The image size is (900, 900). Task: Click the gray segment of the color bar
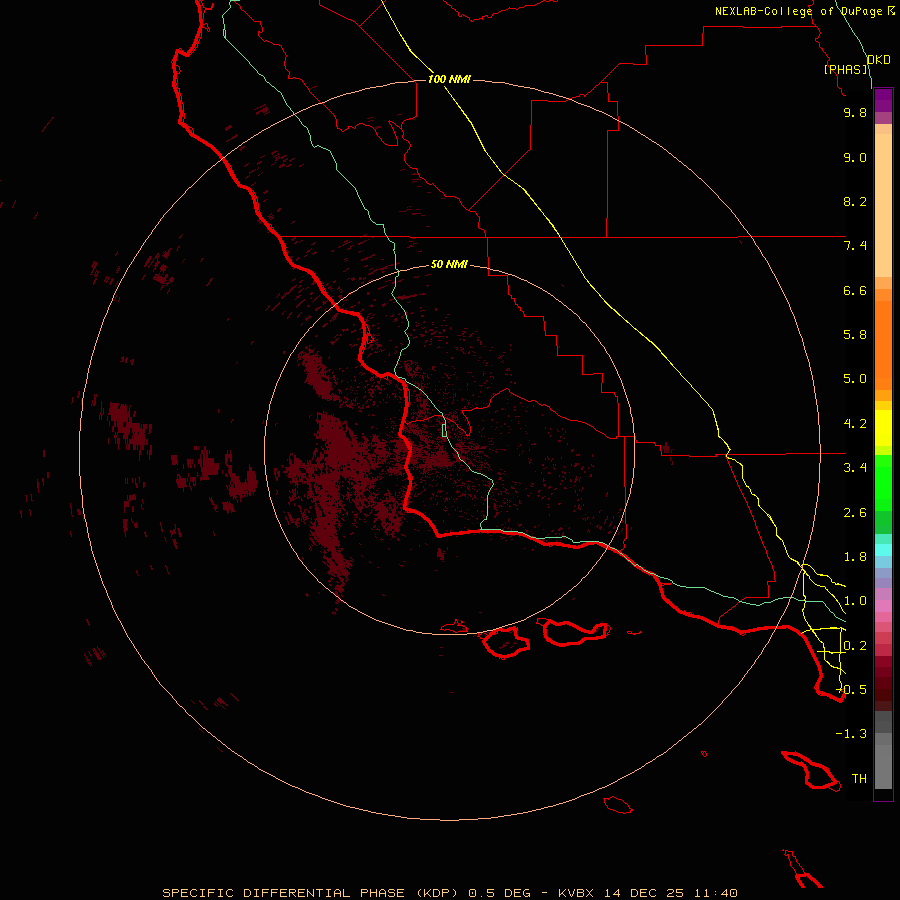[883, 766]
